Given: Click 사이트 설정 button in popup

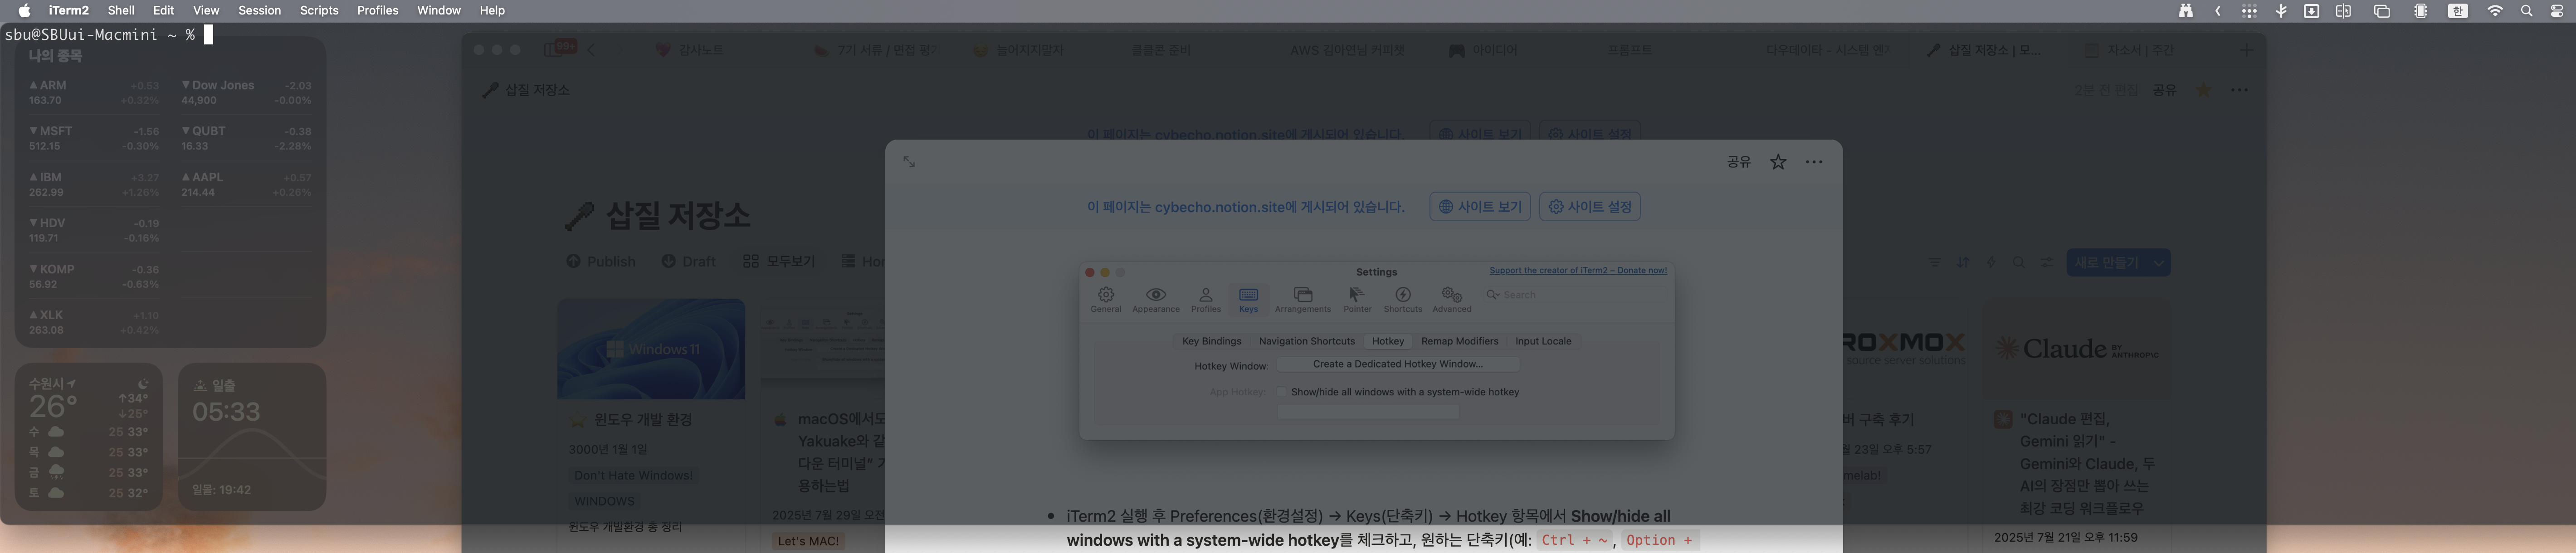Looking at the screenshot, I should pos(1589,207).
